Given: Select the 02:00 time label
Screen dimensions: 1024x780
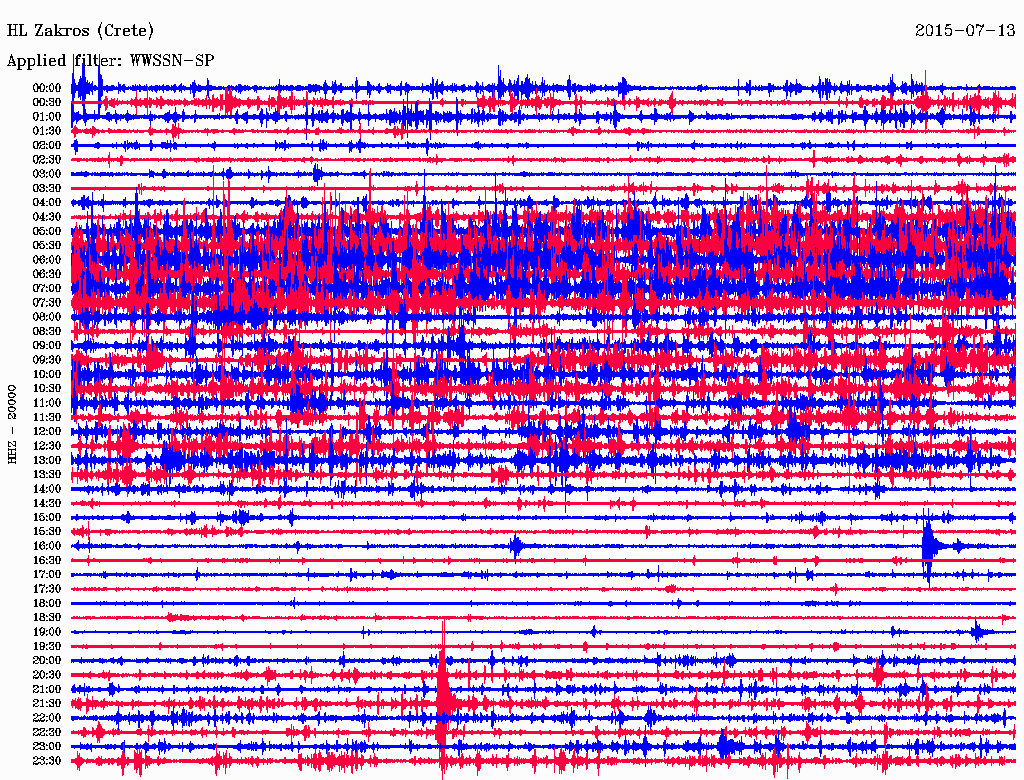Looking at the screenshot, I should pos(47,145).
